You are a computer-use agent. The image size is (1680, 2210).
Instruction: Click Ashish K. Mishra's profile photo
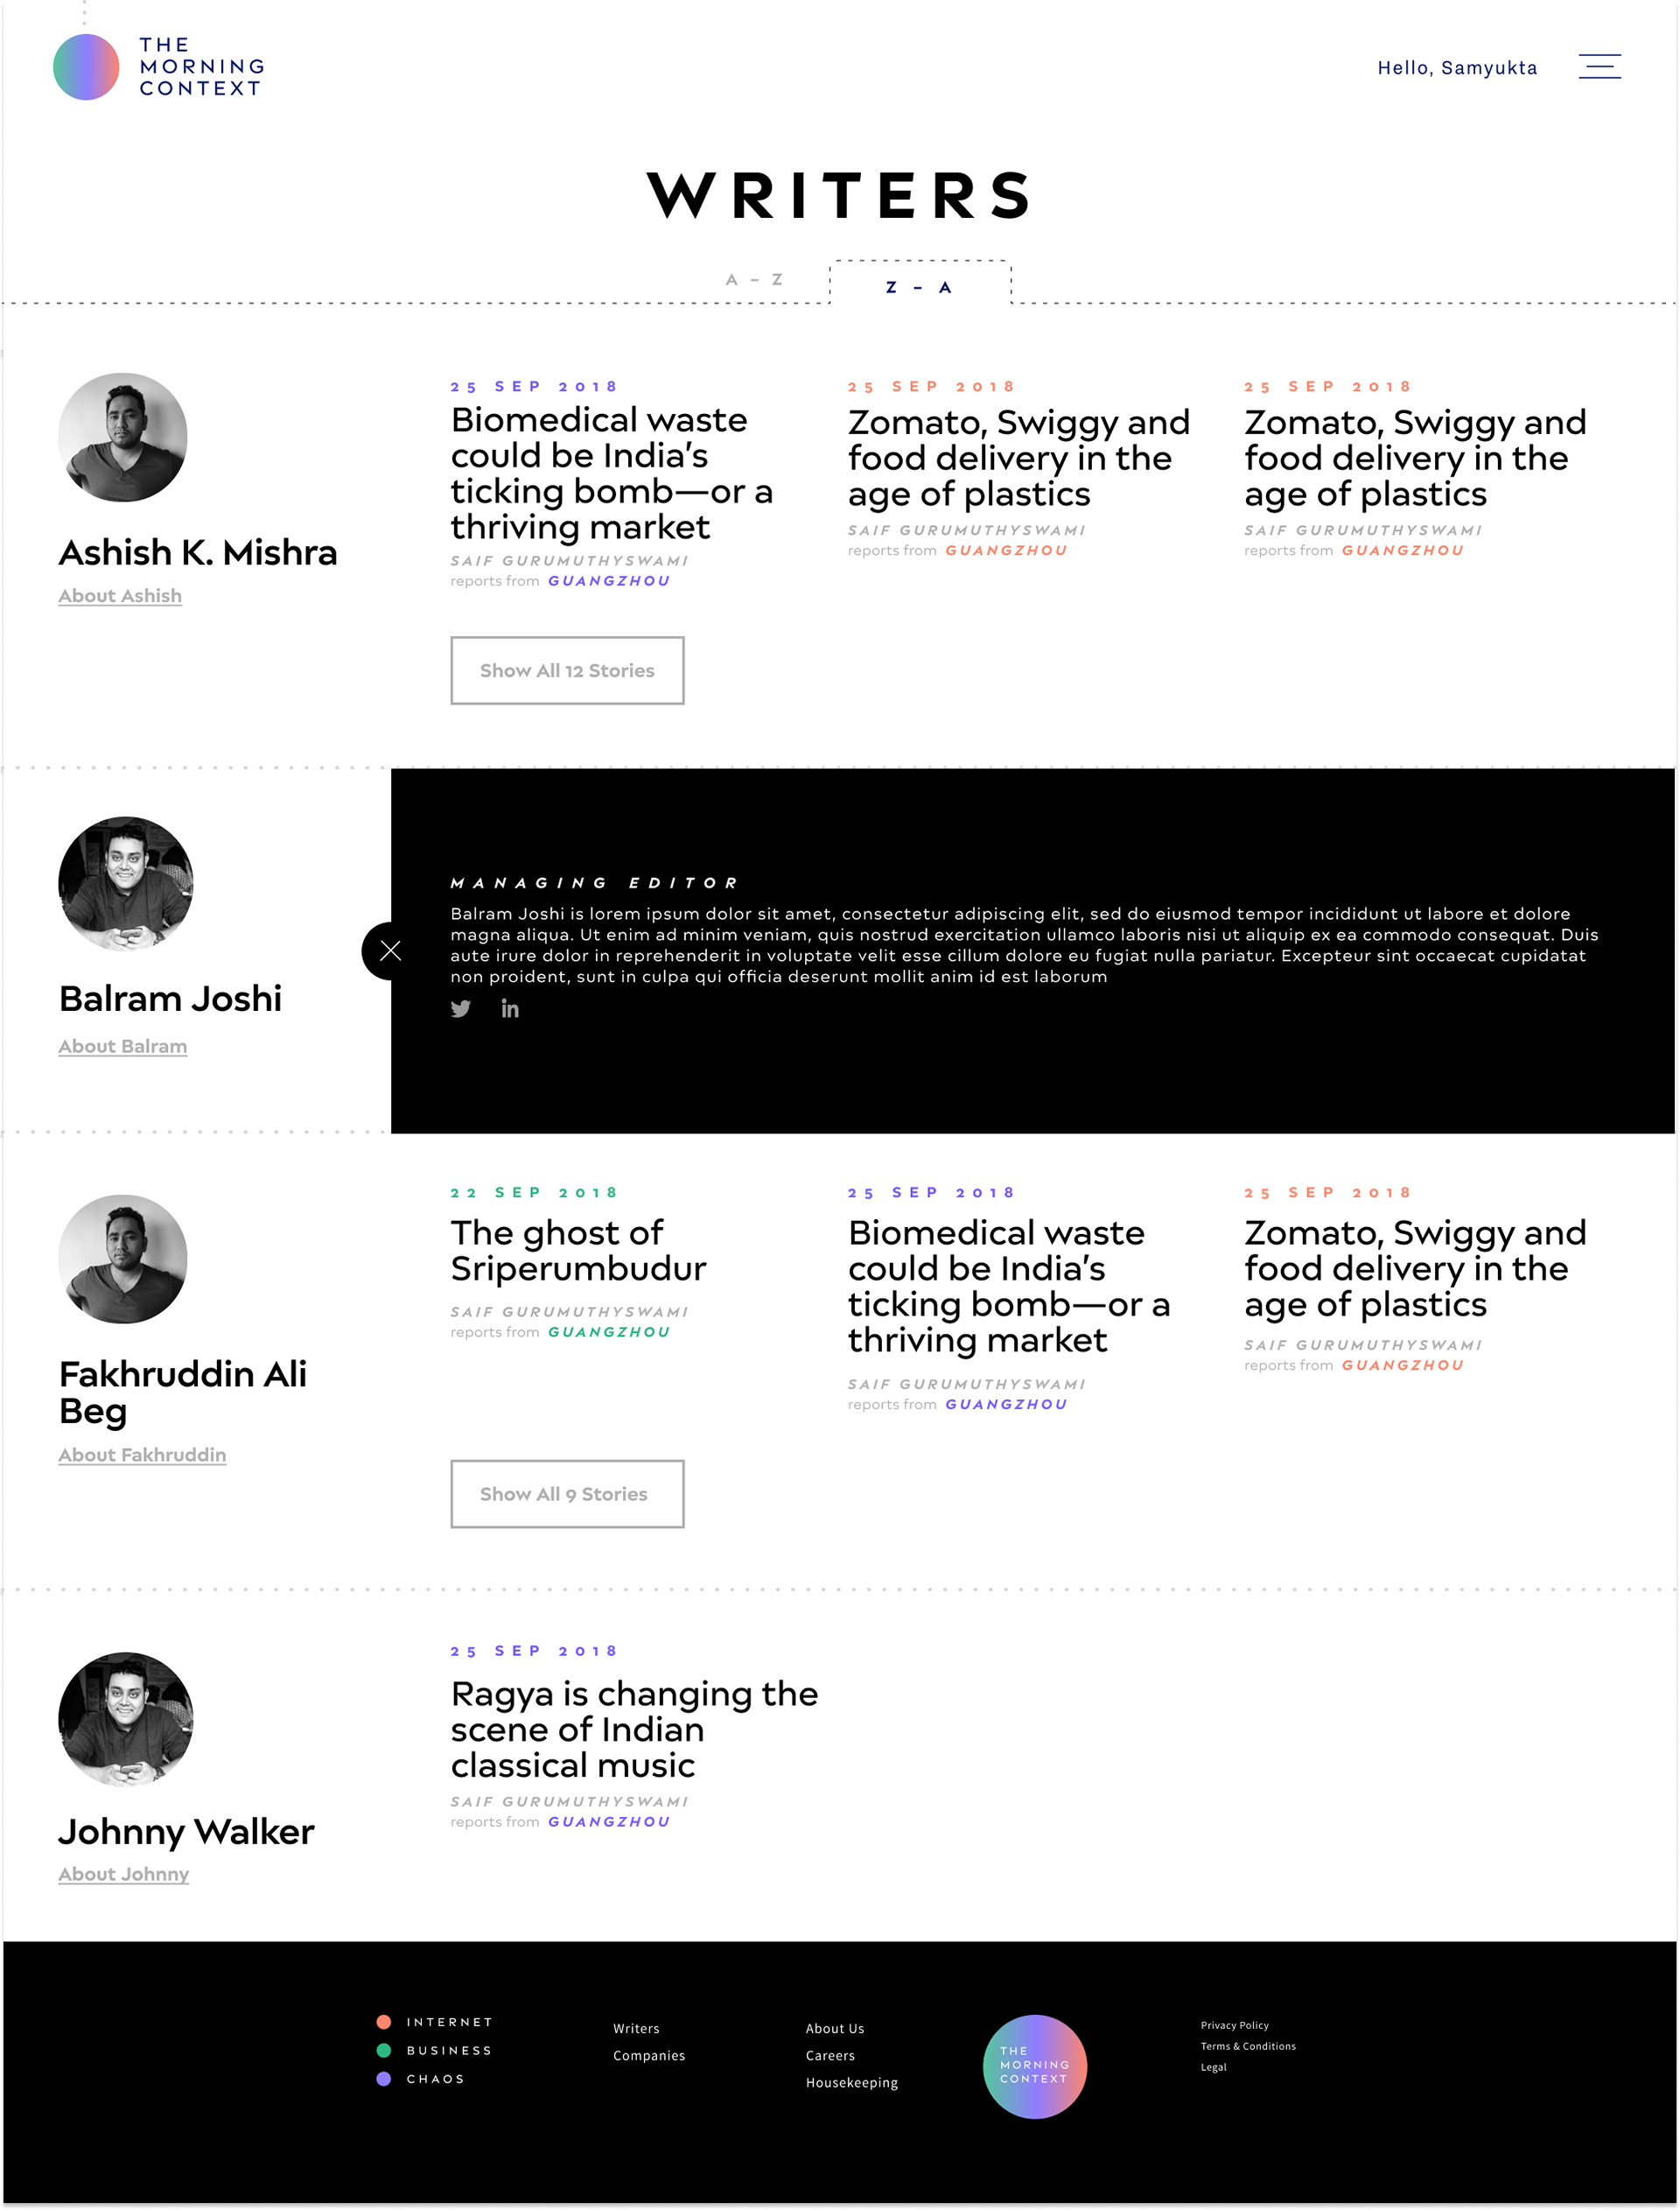[123, 437]
